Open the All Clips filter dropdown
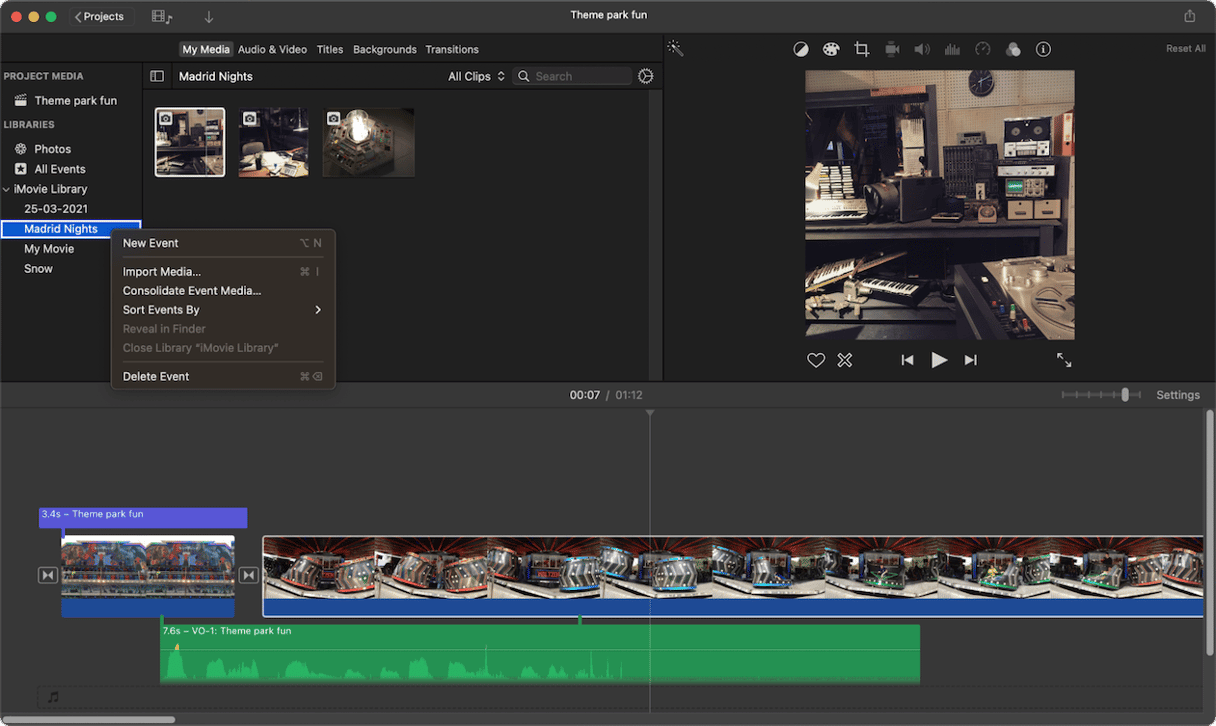This screenshot has width=1216, height=726. tap(476, 76)
